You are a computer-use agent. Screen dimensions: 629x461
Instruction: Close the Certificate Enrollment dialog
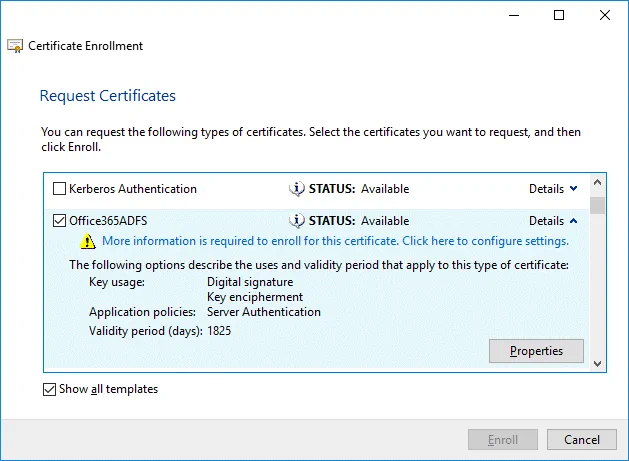click(605, 15)
